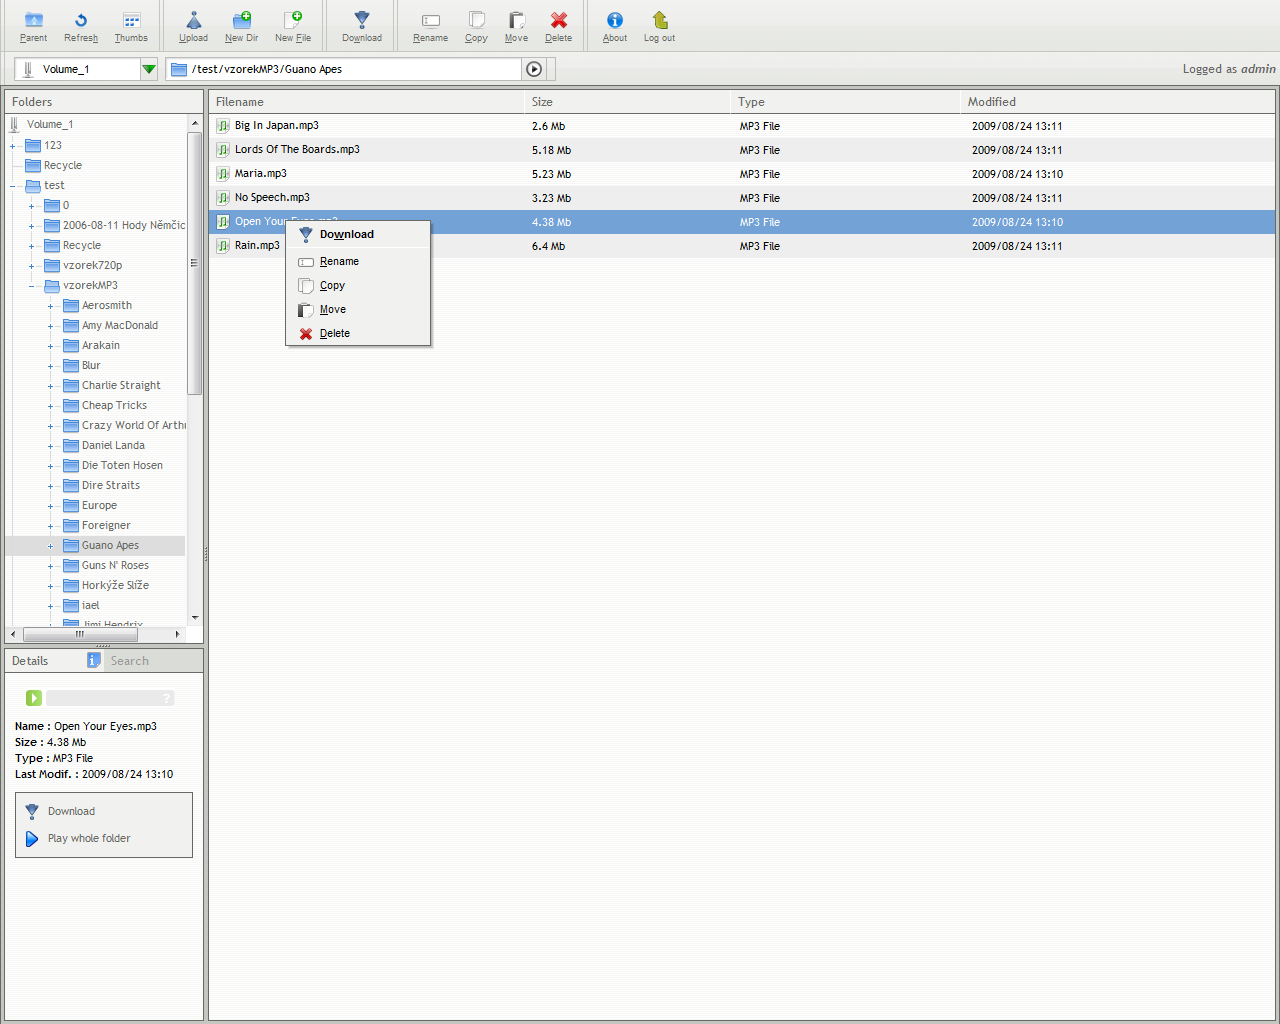This screenshot has width=1280, height=1024.
Task: Click the Guano Apes folder icon in tree
Action: [71, 545]
